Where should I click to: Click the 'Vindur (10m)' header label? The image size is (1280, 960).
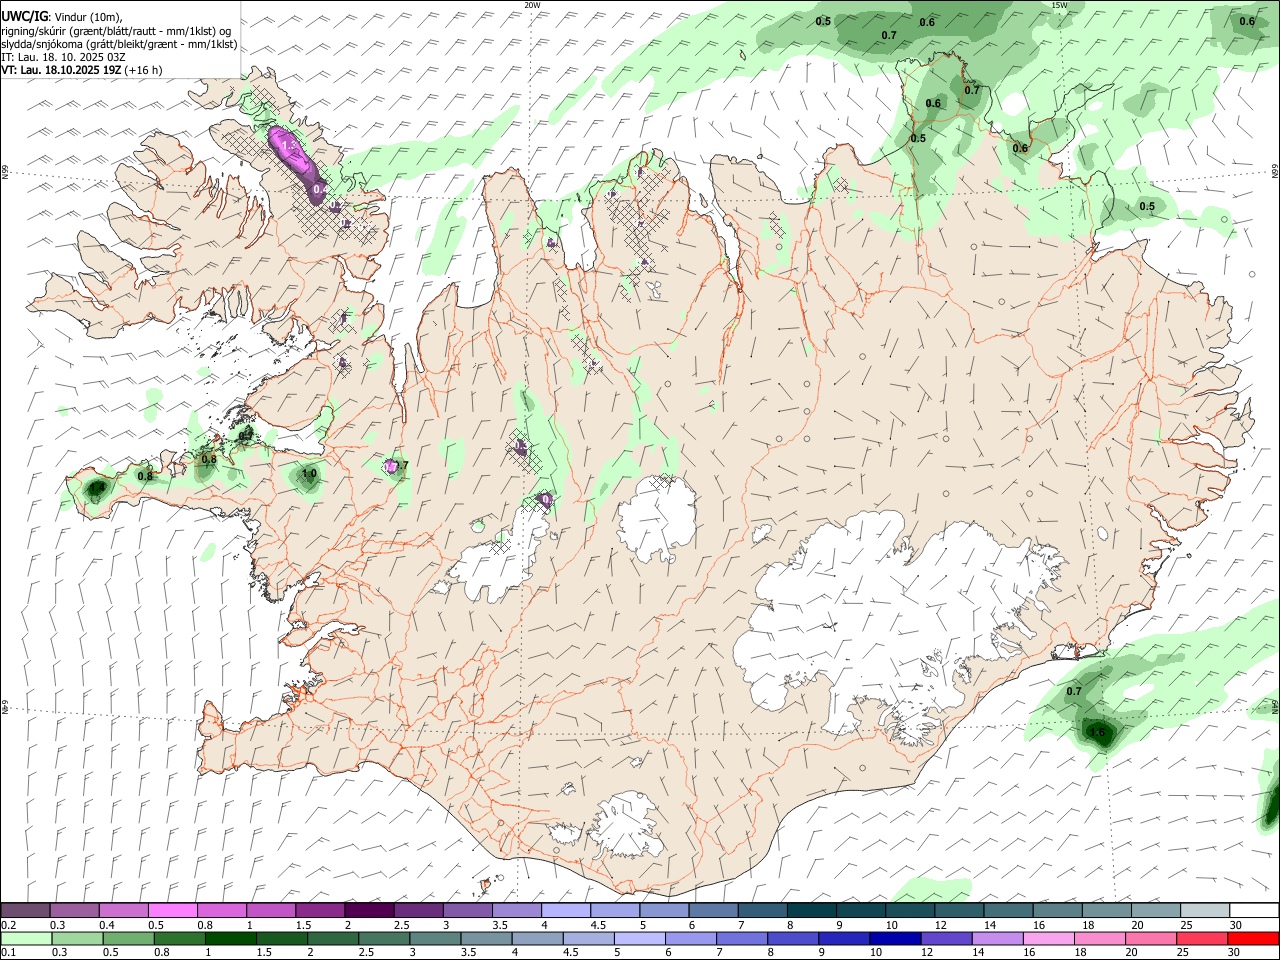[90, 17]
